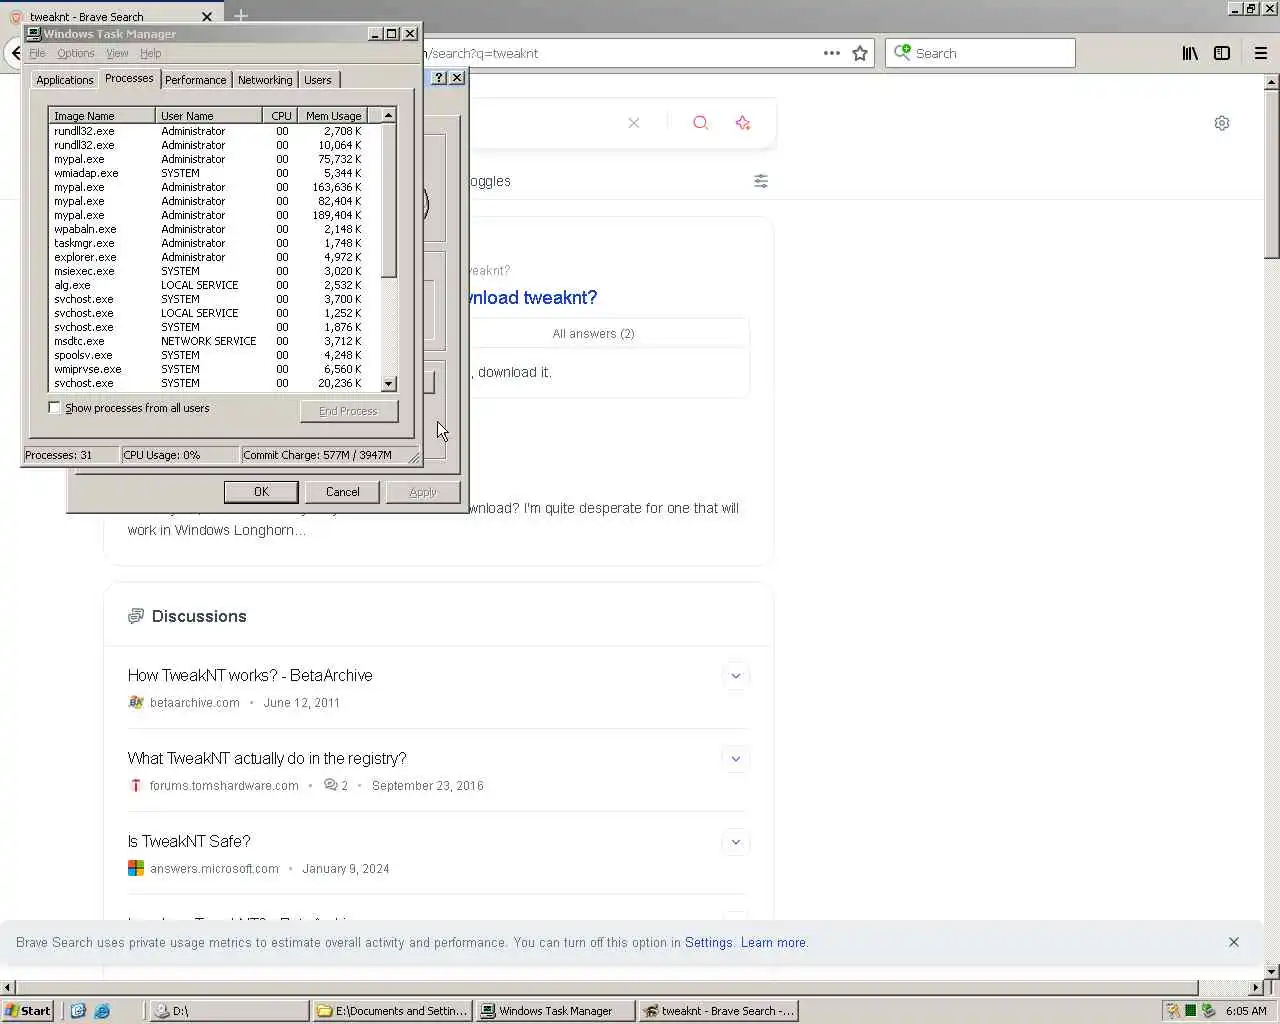Open the browser hamburger menu
Image resolution: width=1280 pixels, height=1024 pixels.
[x=1260, y=53]
